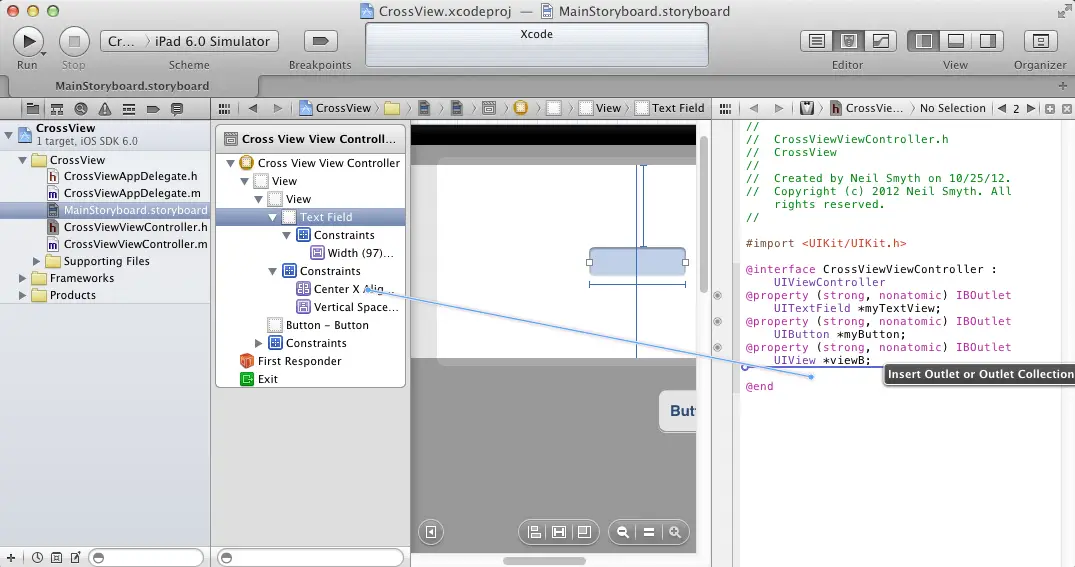The width and height of the screenshot is (1075, 567).
Task: Open the Issue navigator icon
Action: [104, 108]
